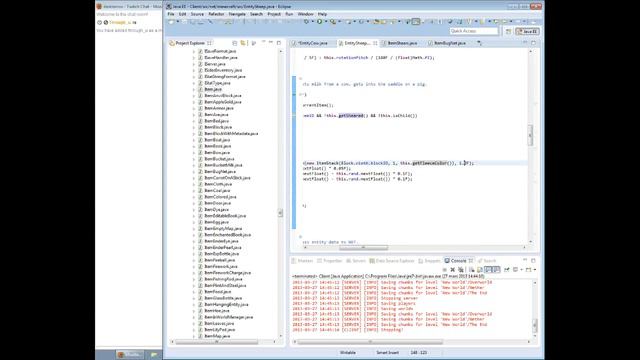Toggle the highlighted Mark Occurrences toolbar button
This screenshot has width=640, height=360.
coord(416,22)
